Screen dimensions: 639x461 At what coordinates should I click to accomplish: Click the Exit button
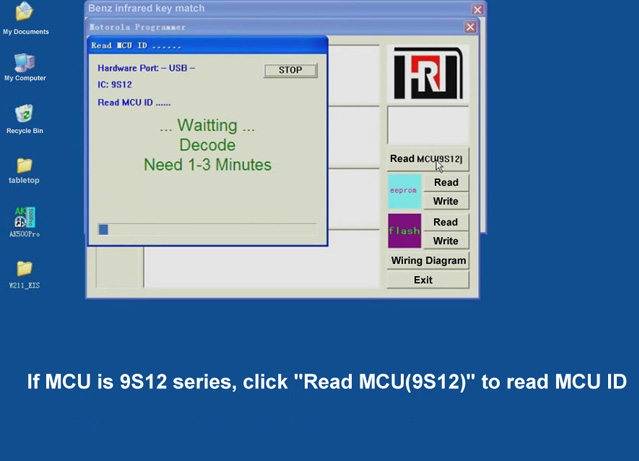click(428, 280)
